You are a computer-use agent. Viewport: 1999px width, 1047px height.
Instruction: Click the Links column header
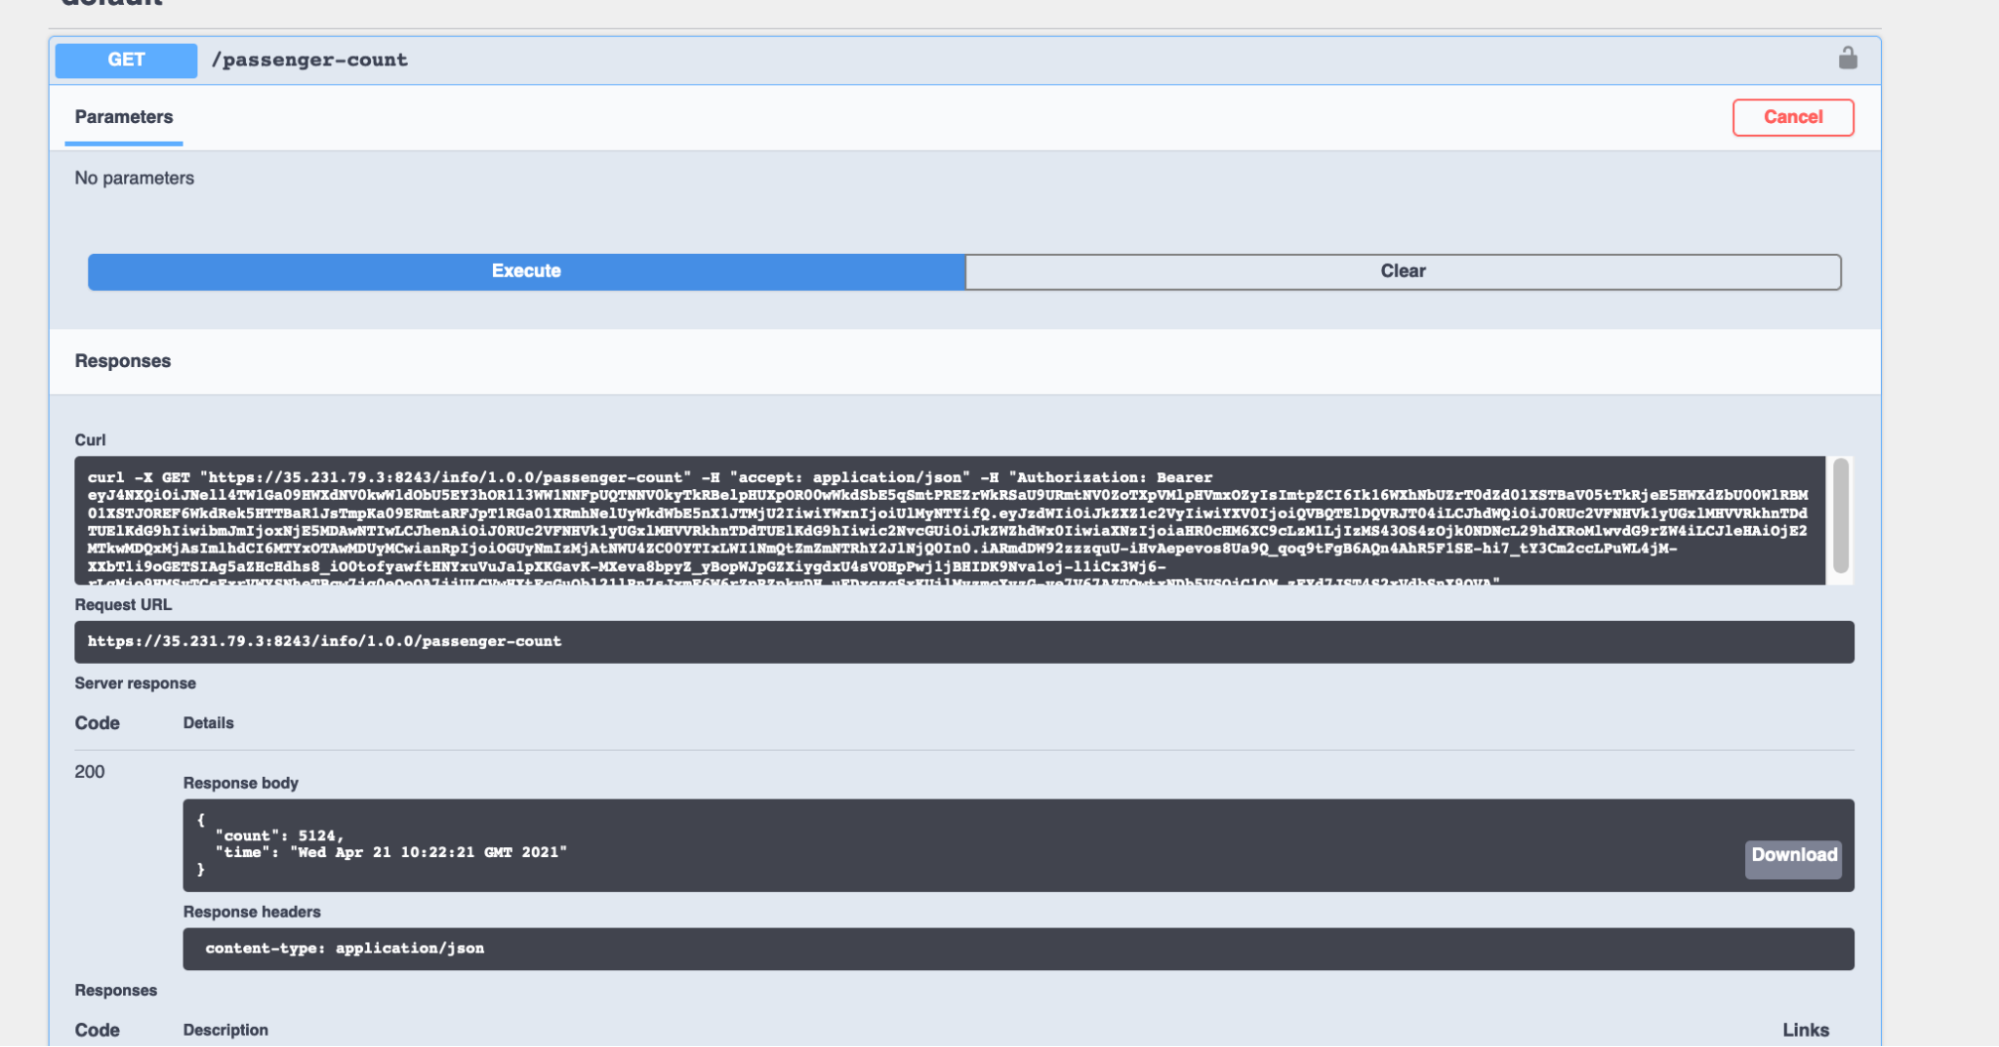(1805, 1030)
